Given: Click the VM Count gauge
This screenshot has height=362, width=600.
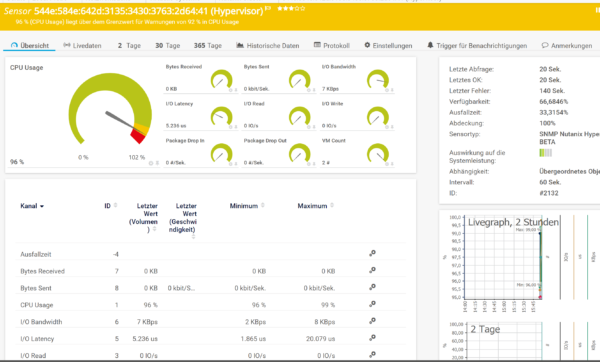Looking at the screenshot, I should [x=378, y=153].
